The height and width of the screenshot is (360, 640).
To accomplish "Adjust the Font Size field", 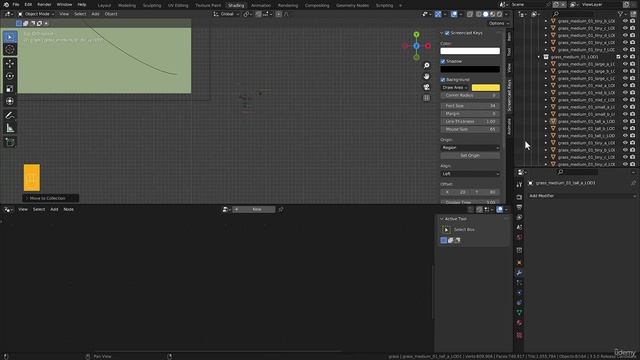I will click(470, 106).
